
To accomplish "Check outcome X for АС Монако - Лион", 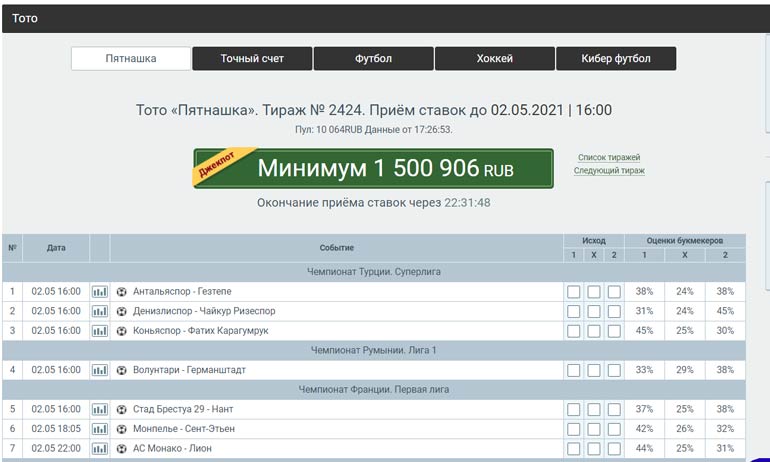I will pos(594,449).
